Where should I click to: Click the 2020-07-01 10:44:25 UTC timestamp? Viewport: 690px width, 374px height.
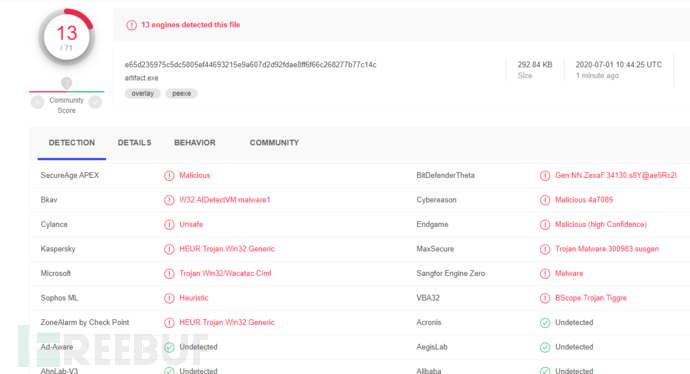(619, 65)
